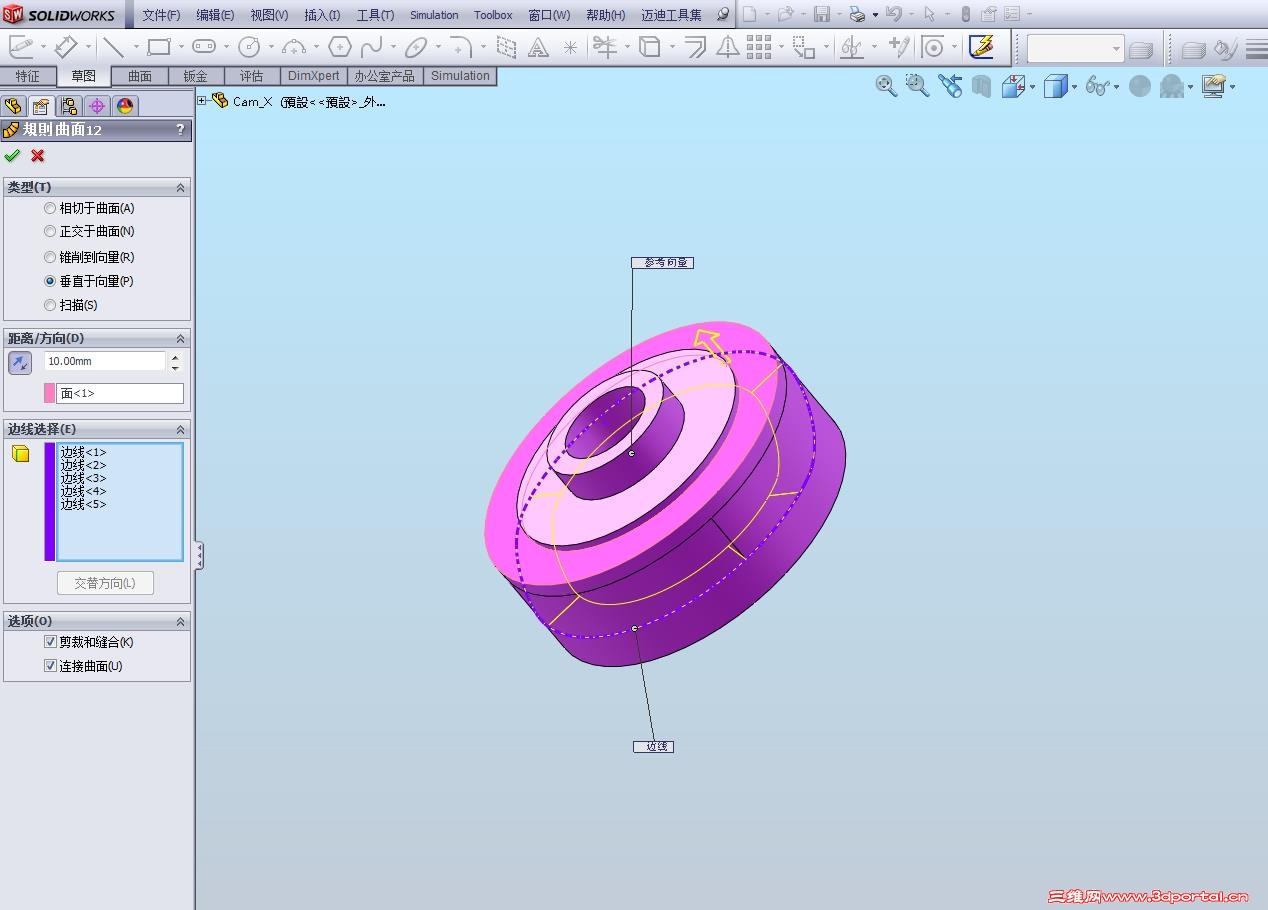This screenshot has width=1268, height=910.
Task: Open the DimXpertManager tab icon
Action: (97, 106)
